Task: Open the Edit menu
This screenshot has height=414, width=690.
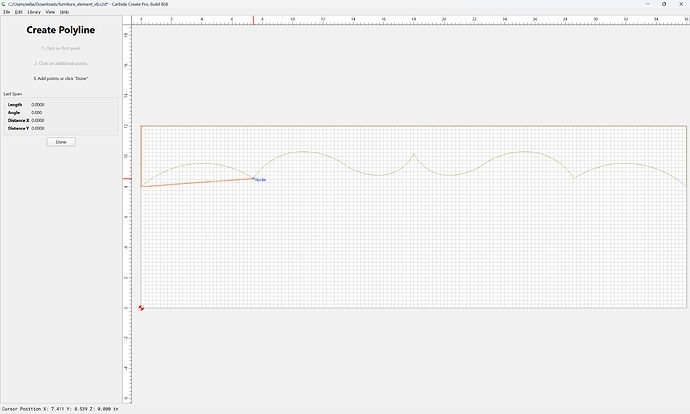Action: [x=18, y=12]
